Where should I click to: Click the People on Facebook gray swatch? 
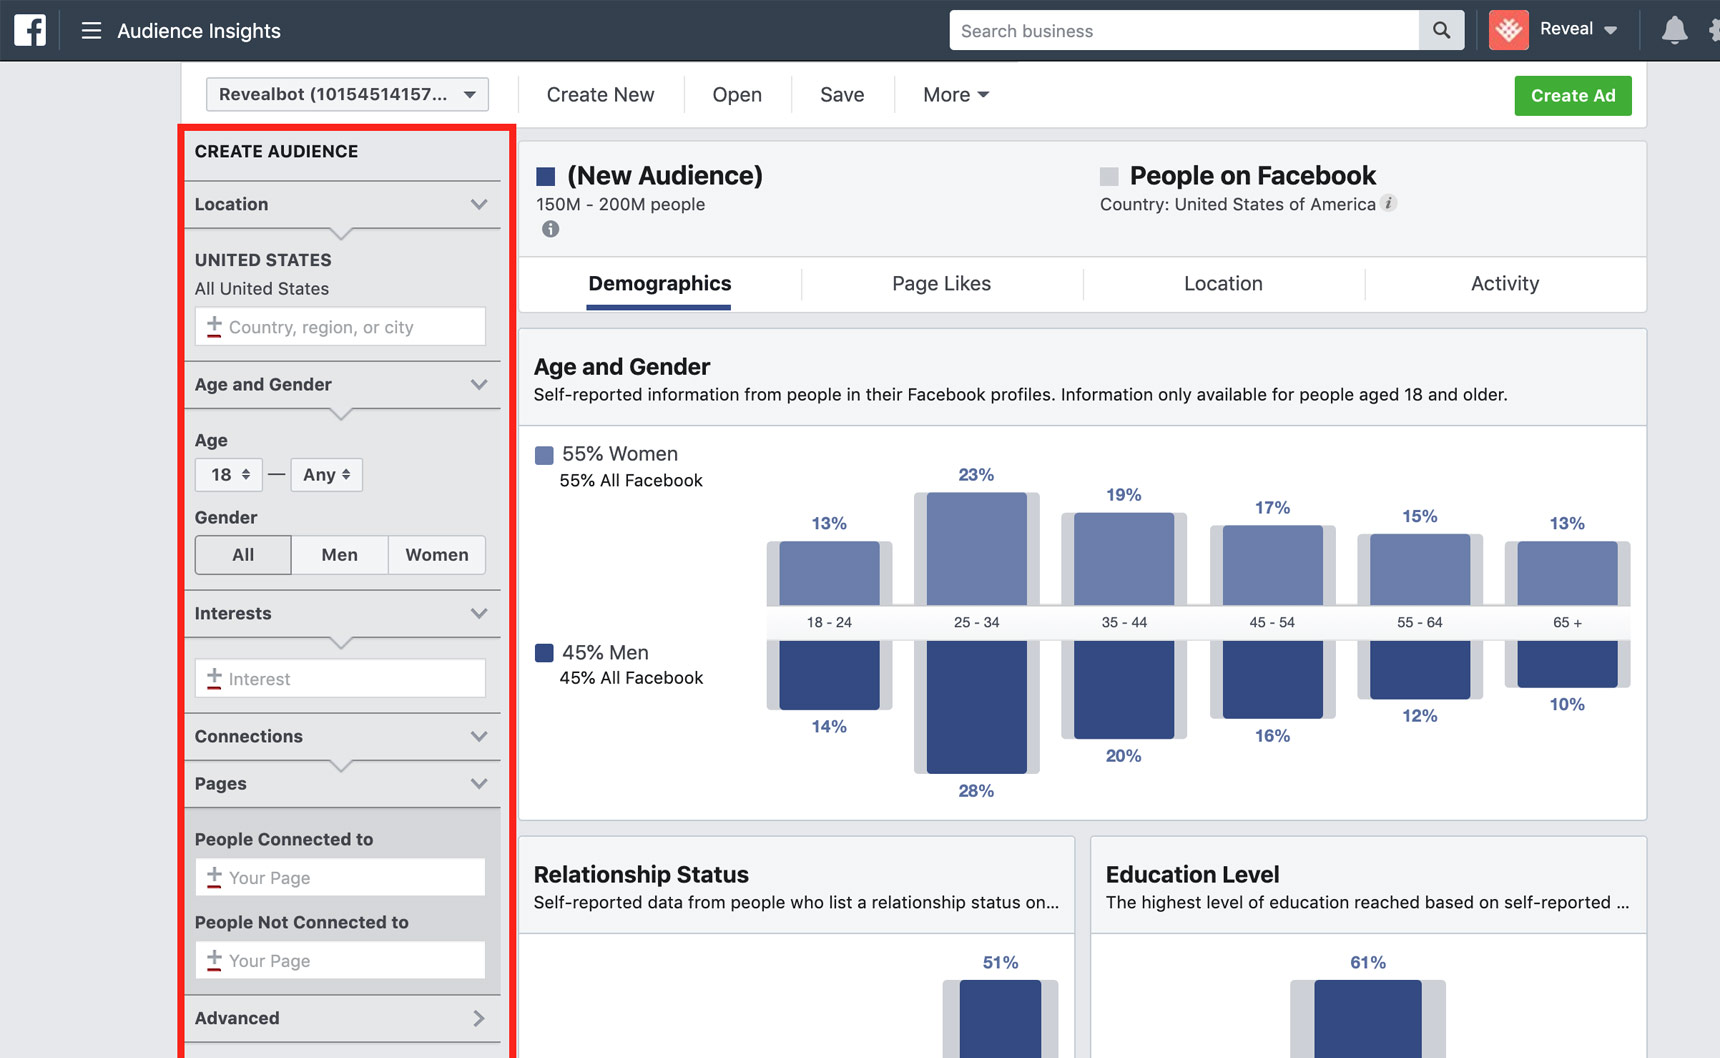coord(1109,177)
